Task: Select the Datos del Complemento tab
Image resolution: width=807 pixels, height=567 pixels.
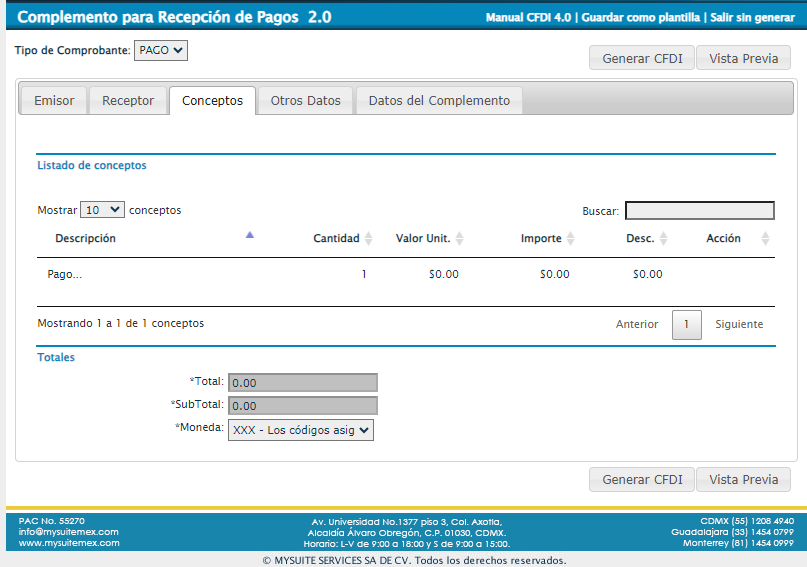Action: [x=439, y=101]
